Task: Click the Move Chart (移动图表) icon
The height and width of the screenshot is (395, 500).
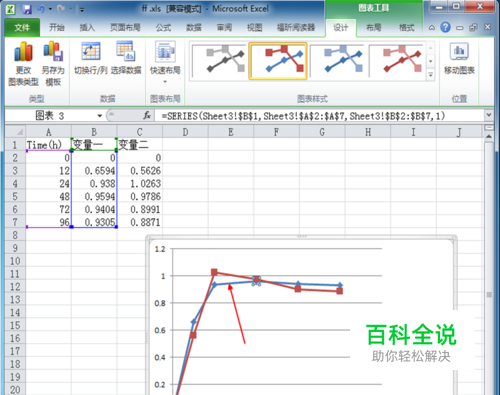Action: [459, 57]
